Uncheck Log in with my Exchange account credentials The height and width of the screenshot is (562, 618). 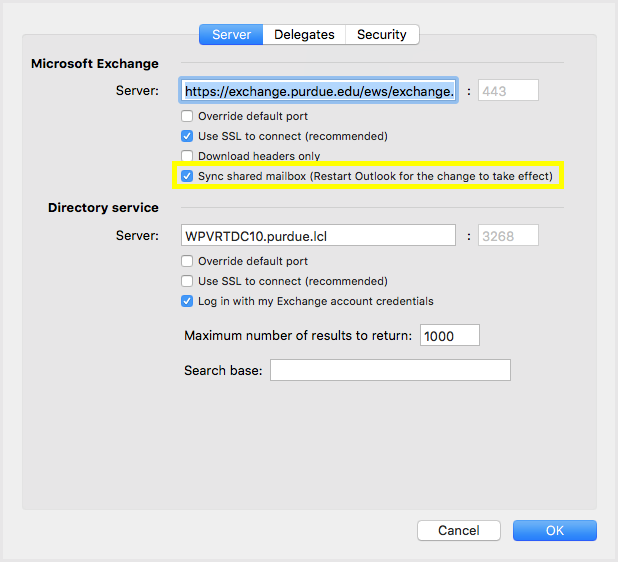187,301
